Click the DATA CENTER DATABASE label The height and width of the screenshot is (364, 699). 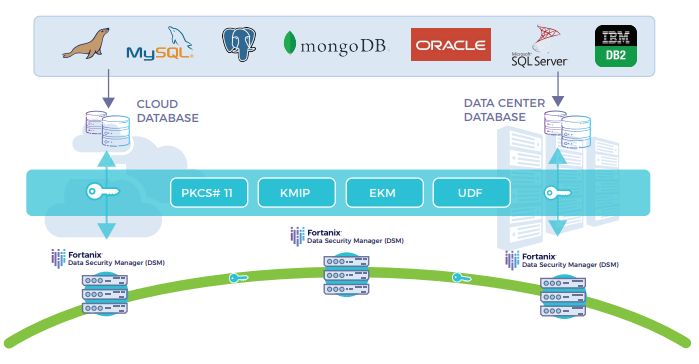pyautogui.click(x=504, y=110)
